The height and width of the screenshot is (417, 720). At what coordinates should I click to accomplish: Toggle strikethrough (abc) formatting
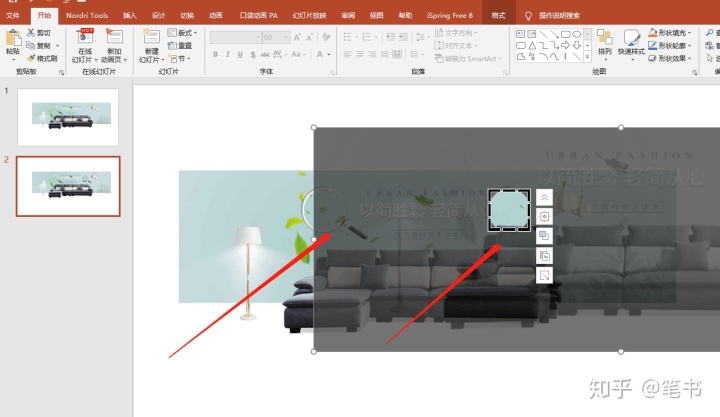pos(265,54)
